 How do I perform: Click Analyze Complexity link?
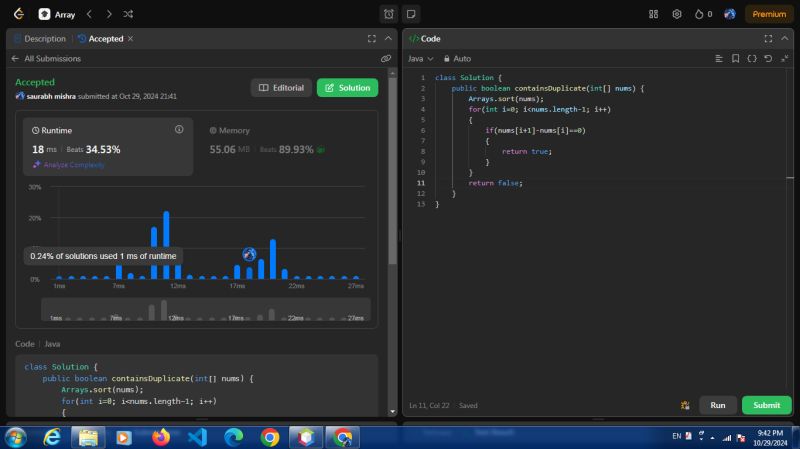pyautogui.click(x=69, y=165)
